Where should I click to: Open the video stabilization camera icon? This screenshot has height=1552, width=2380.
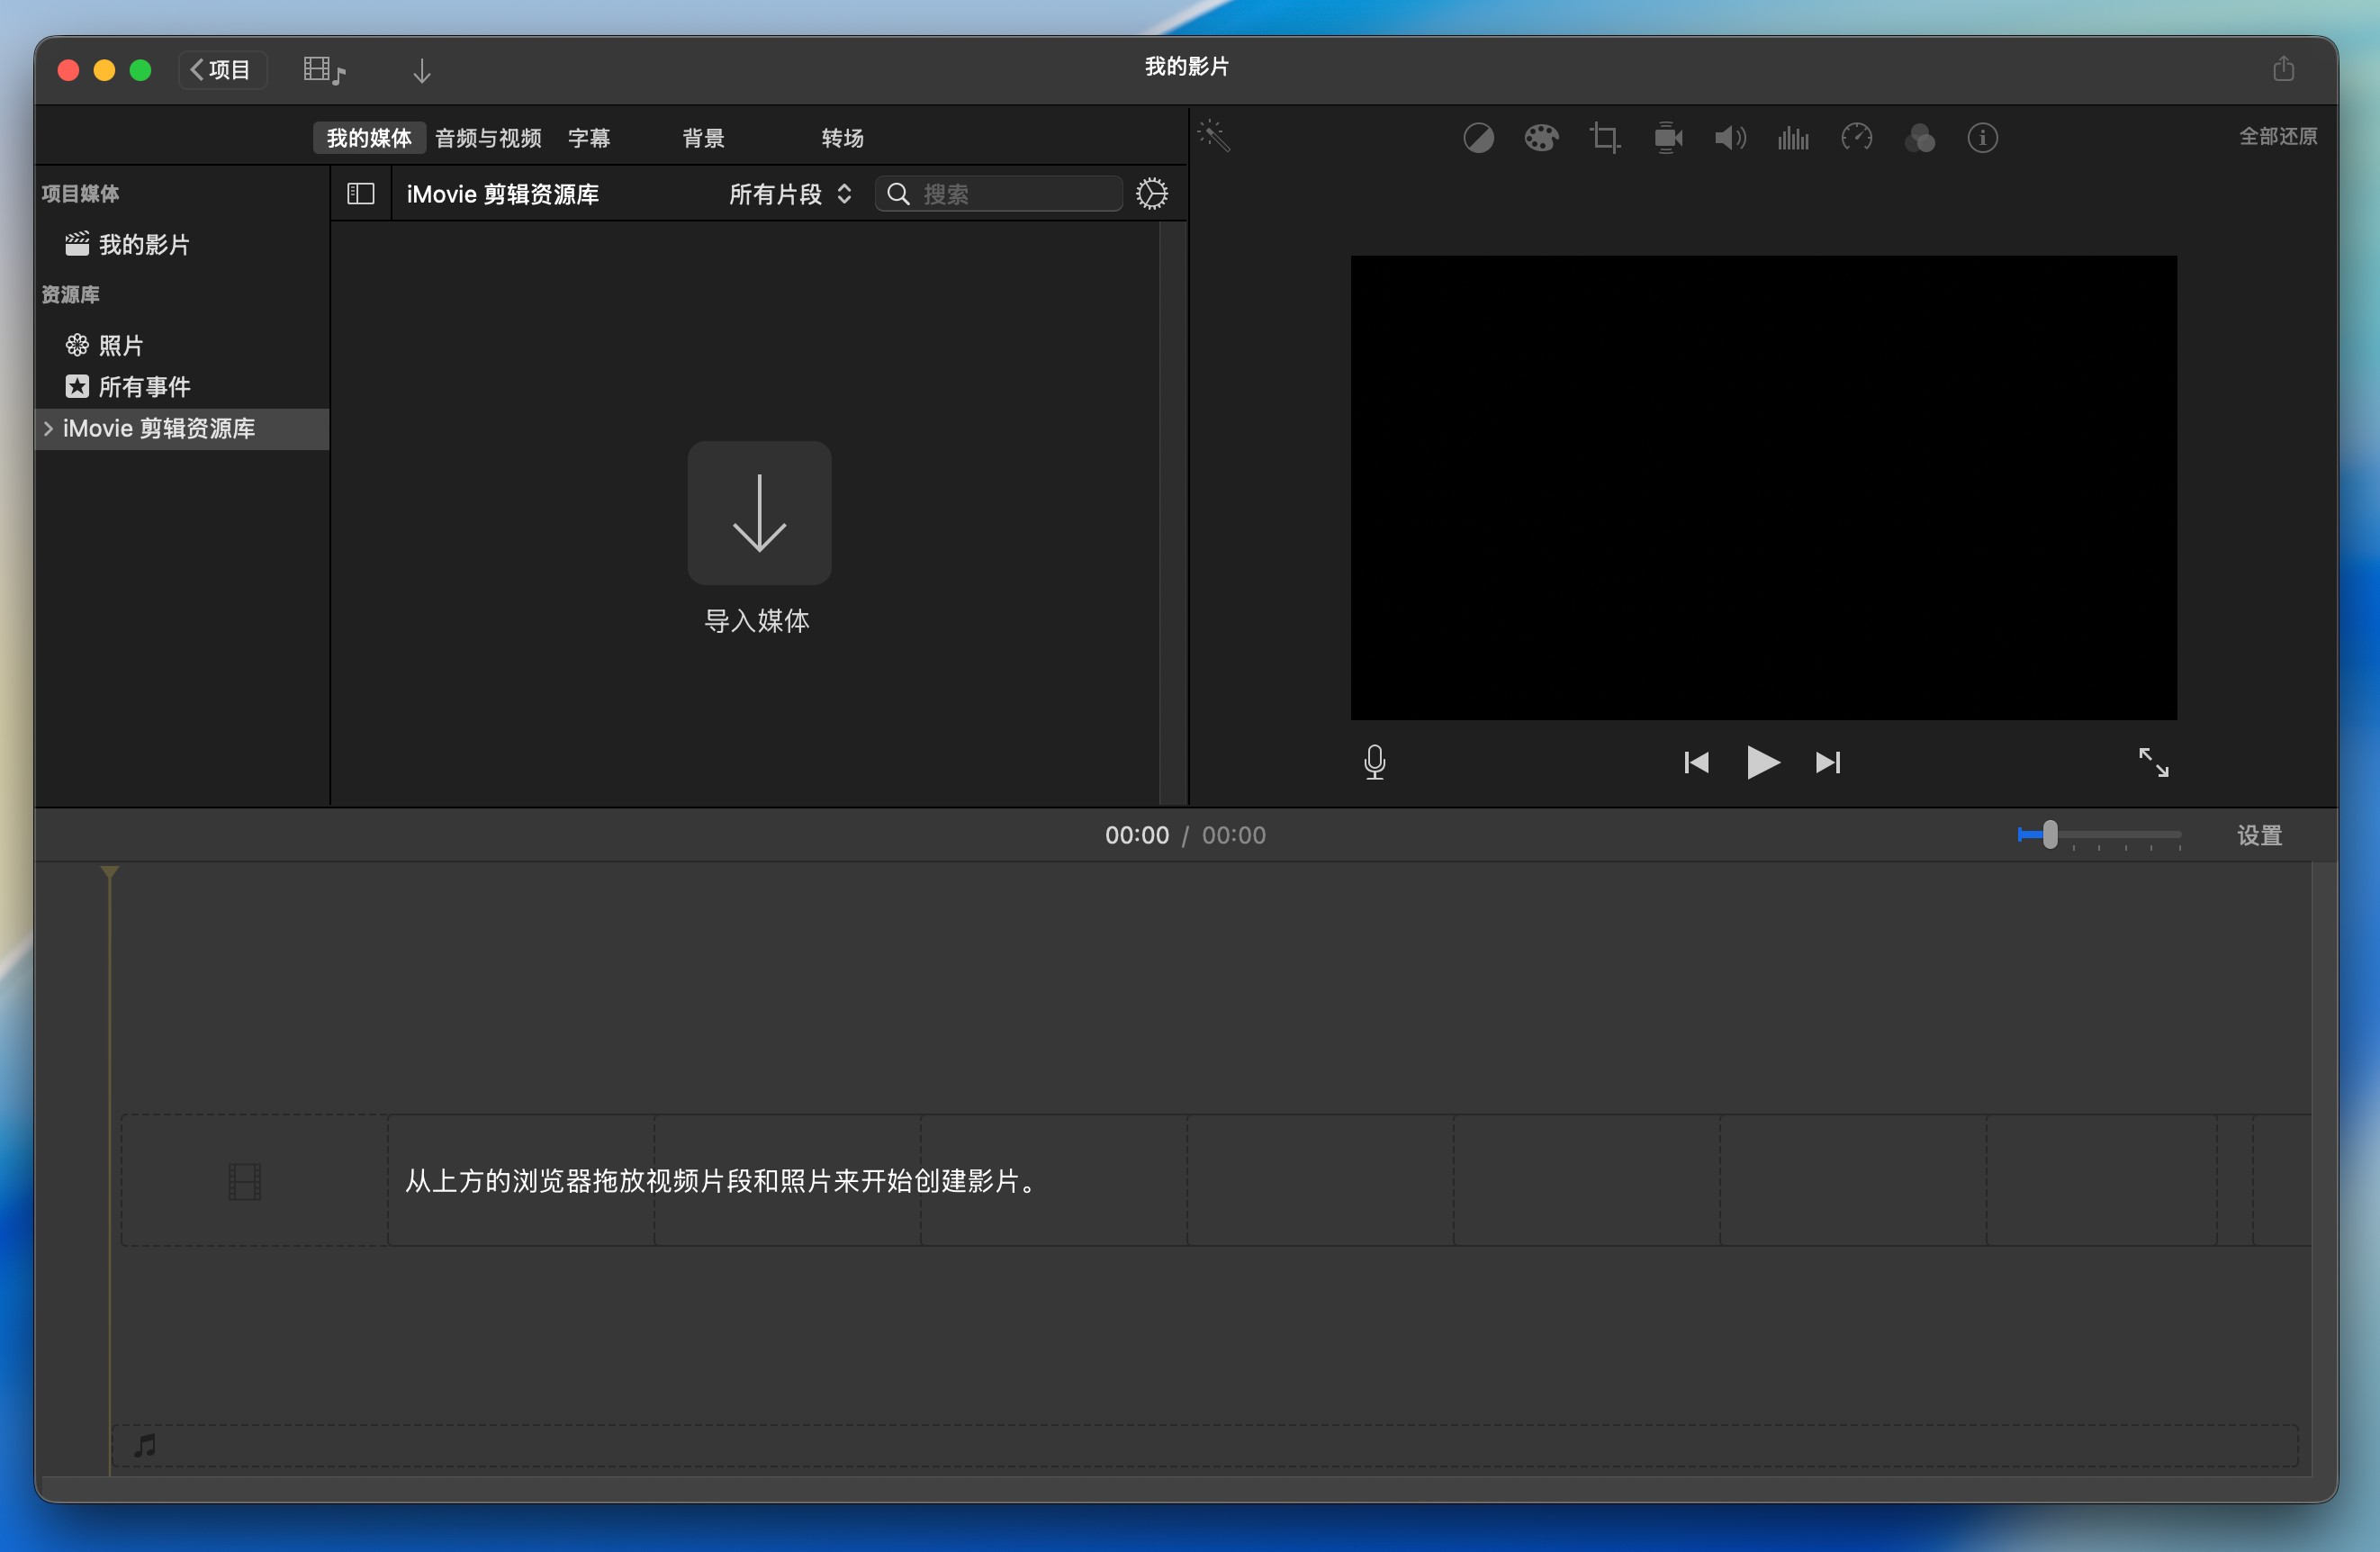1667,138
